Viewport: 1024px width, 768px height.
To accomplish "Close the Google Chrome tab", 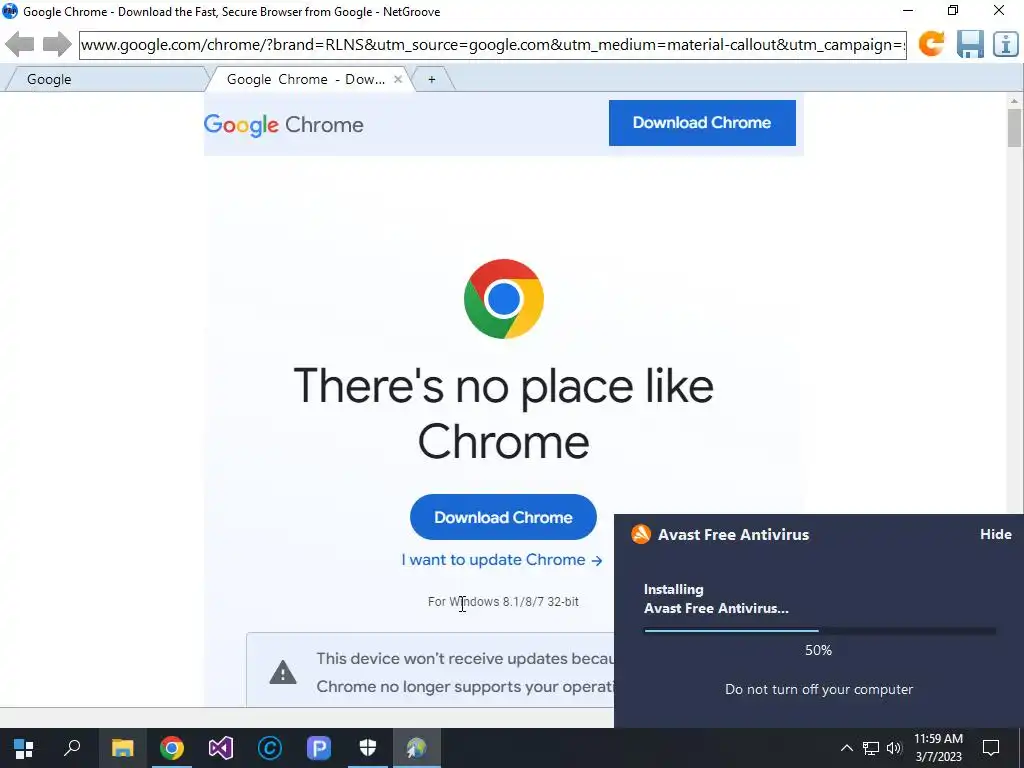I will tap(398, 79).
